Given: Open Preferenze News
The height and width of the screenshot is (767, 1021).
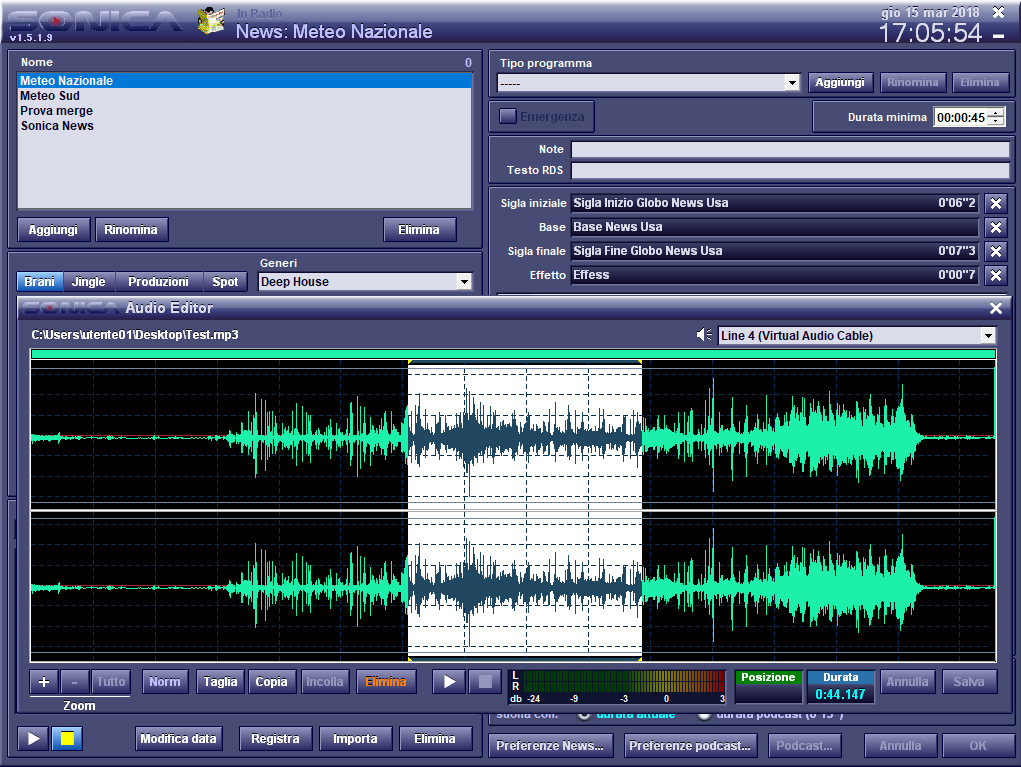Looking at the screenshot, I should click(x=550, y=746).
